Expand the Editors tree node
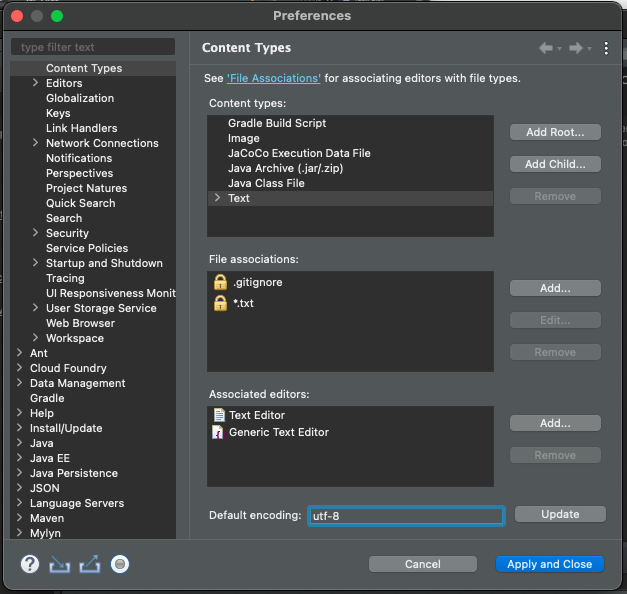Image resolution: width=627 pixels, height=594 pixels. 35,83
